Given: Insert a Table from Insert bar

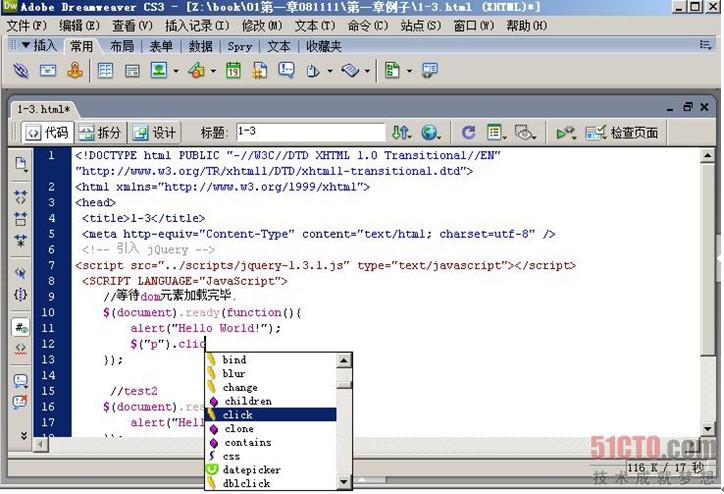Looking at the screenshot, I should coord(105,71).
